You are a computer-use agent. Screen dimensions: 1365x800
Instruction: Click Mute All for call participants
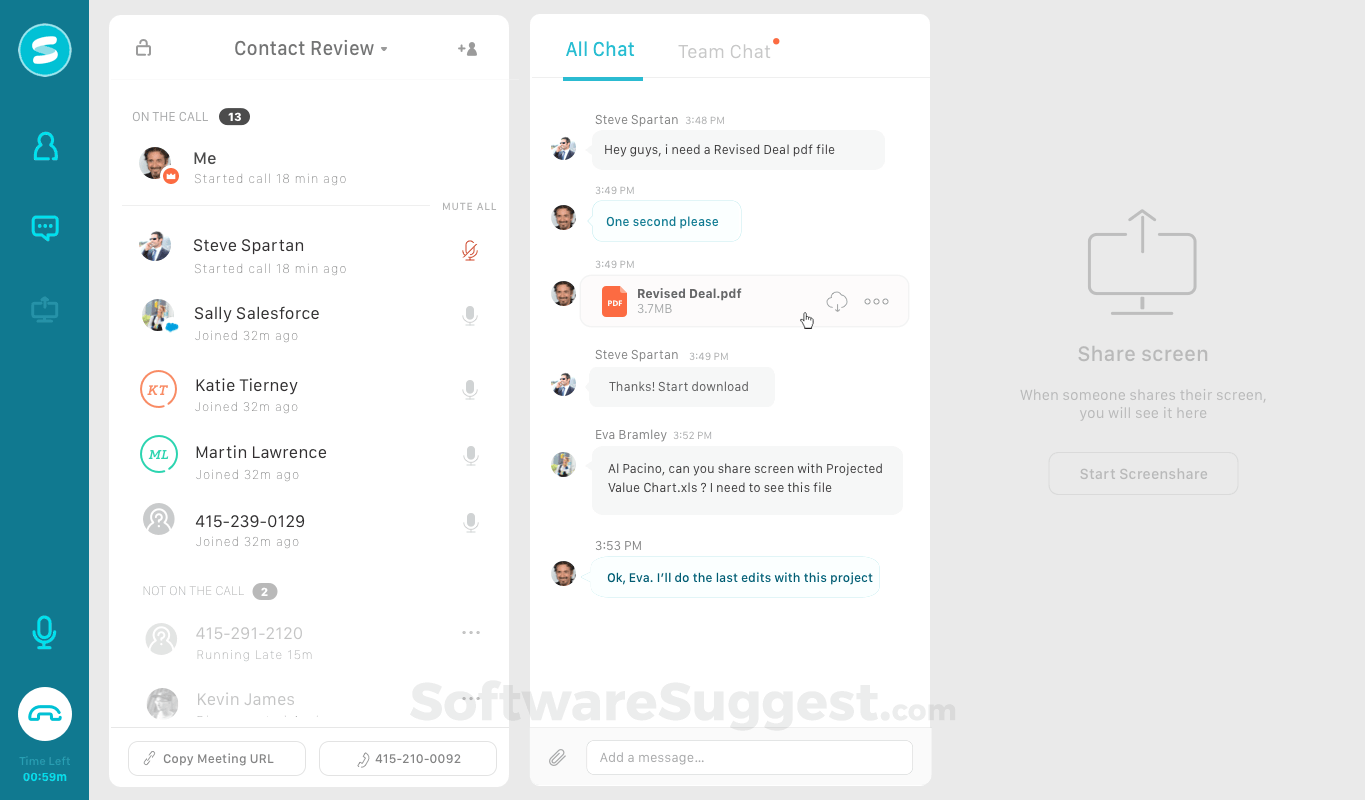click(x=469, y=206)
